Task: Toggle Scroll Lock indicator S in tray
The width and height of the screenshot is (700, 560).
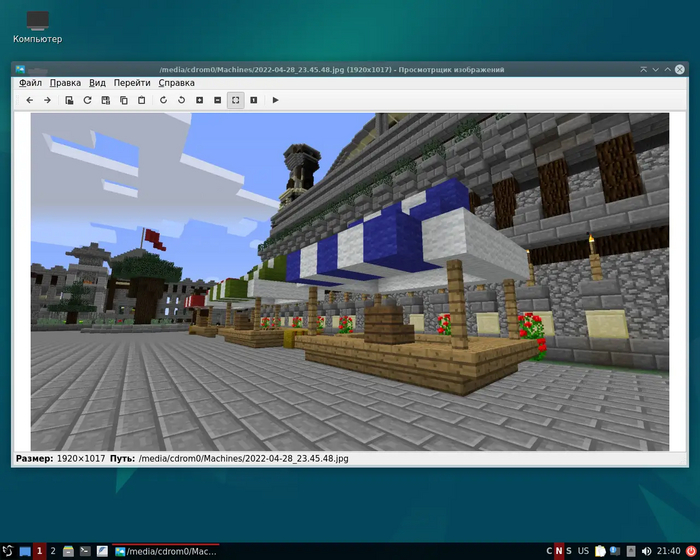Action: pyautogui.click(x=569, y=551)
